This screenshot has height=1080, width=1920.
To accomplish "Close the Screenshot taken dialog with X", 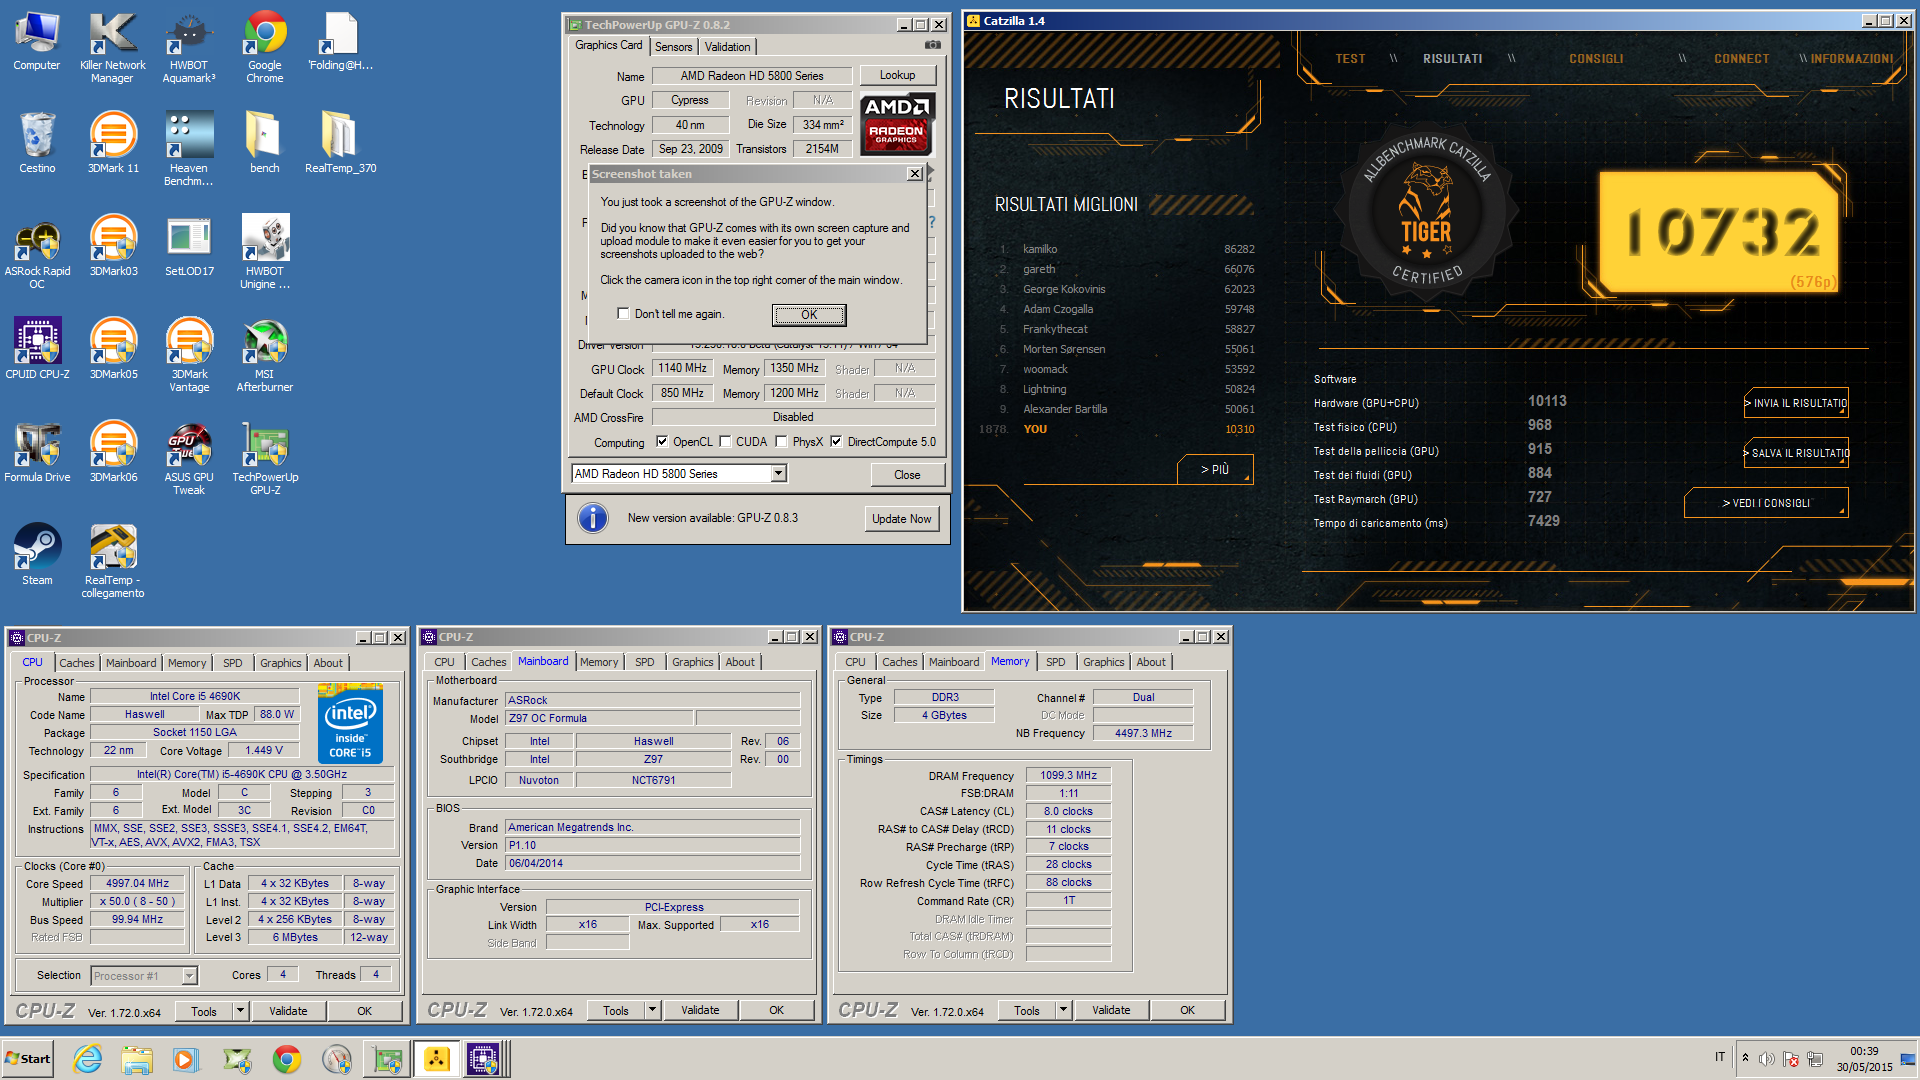I will pyautogui.click(x=914, y=174).
